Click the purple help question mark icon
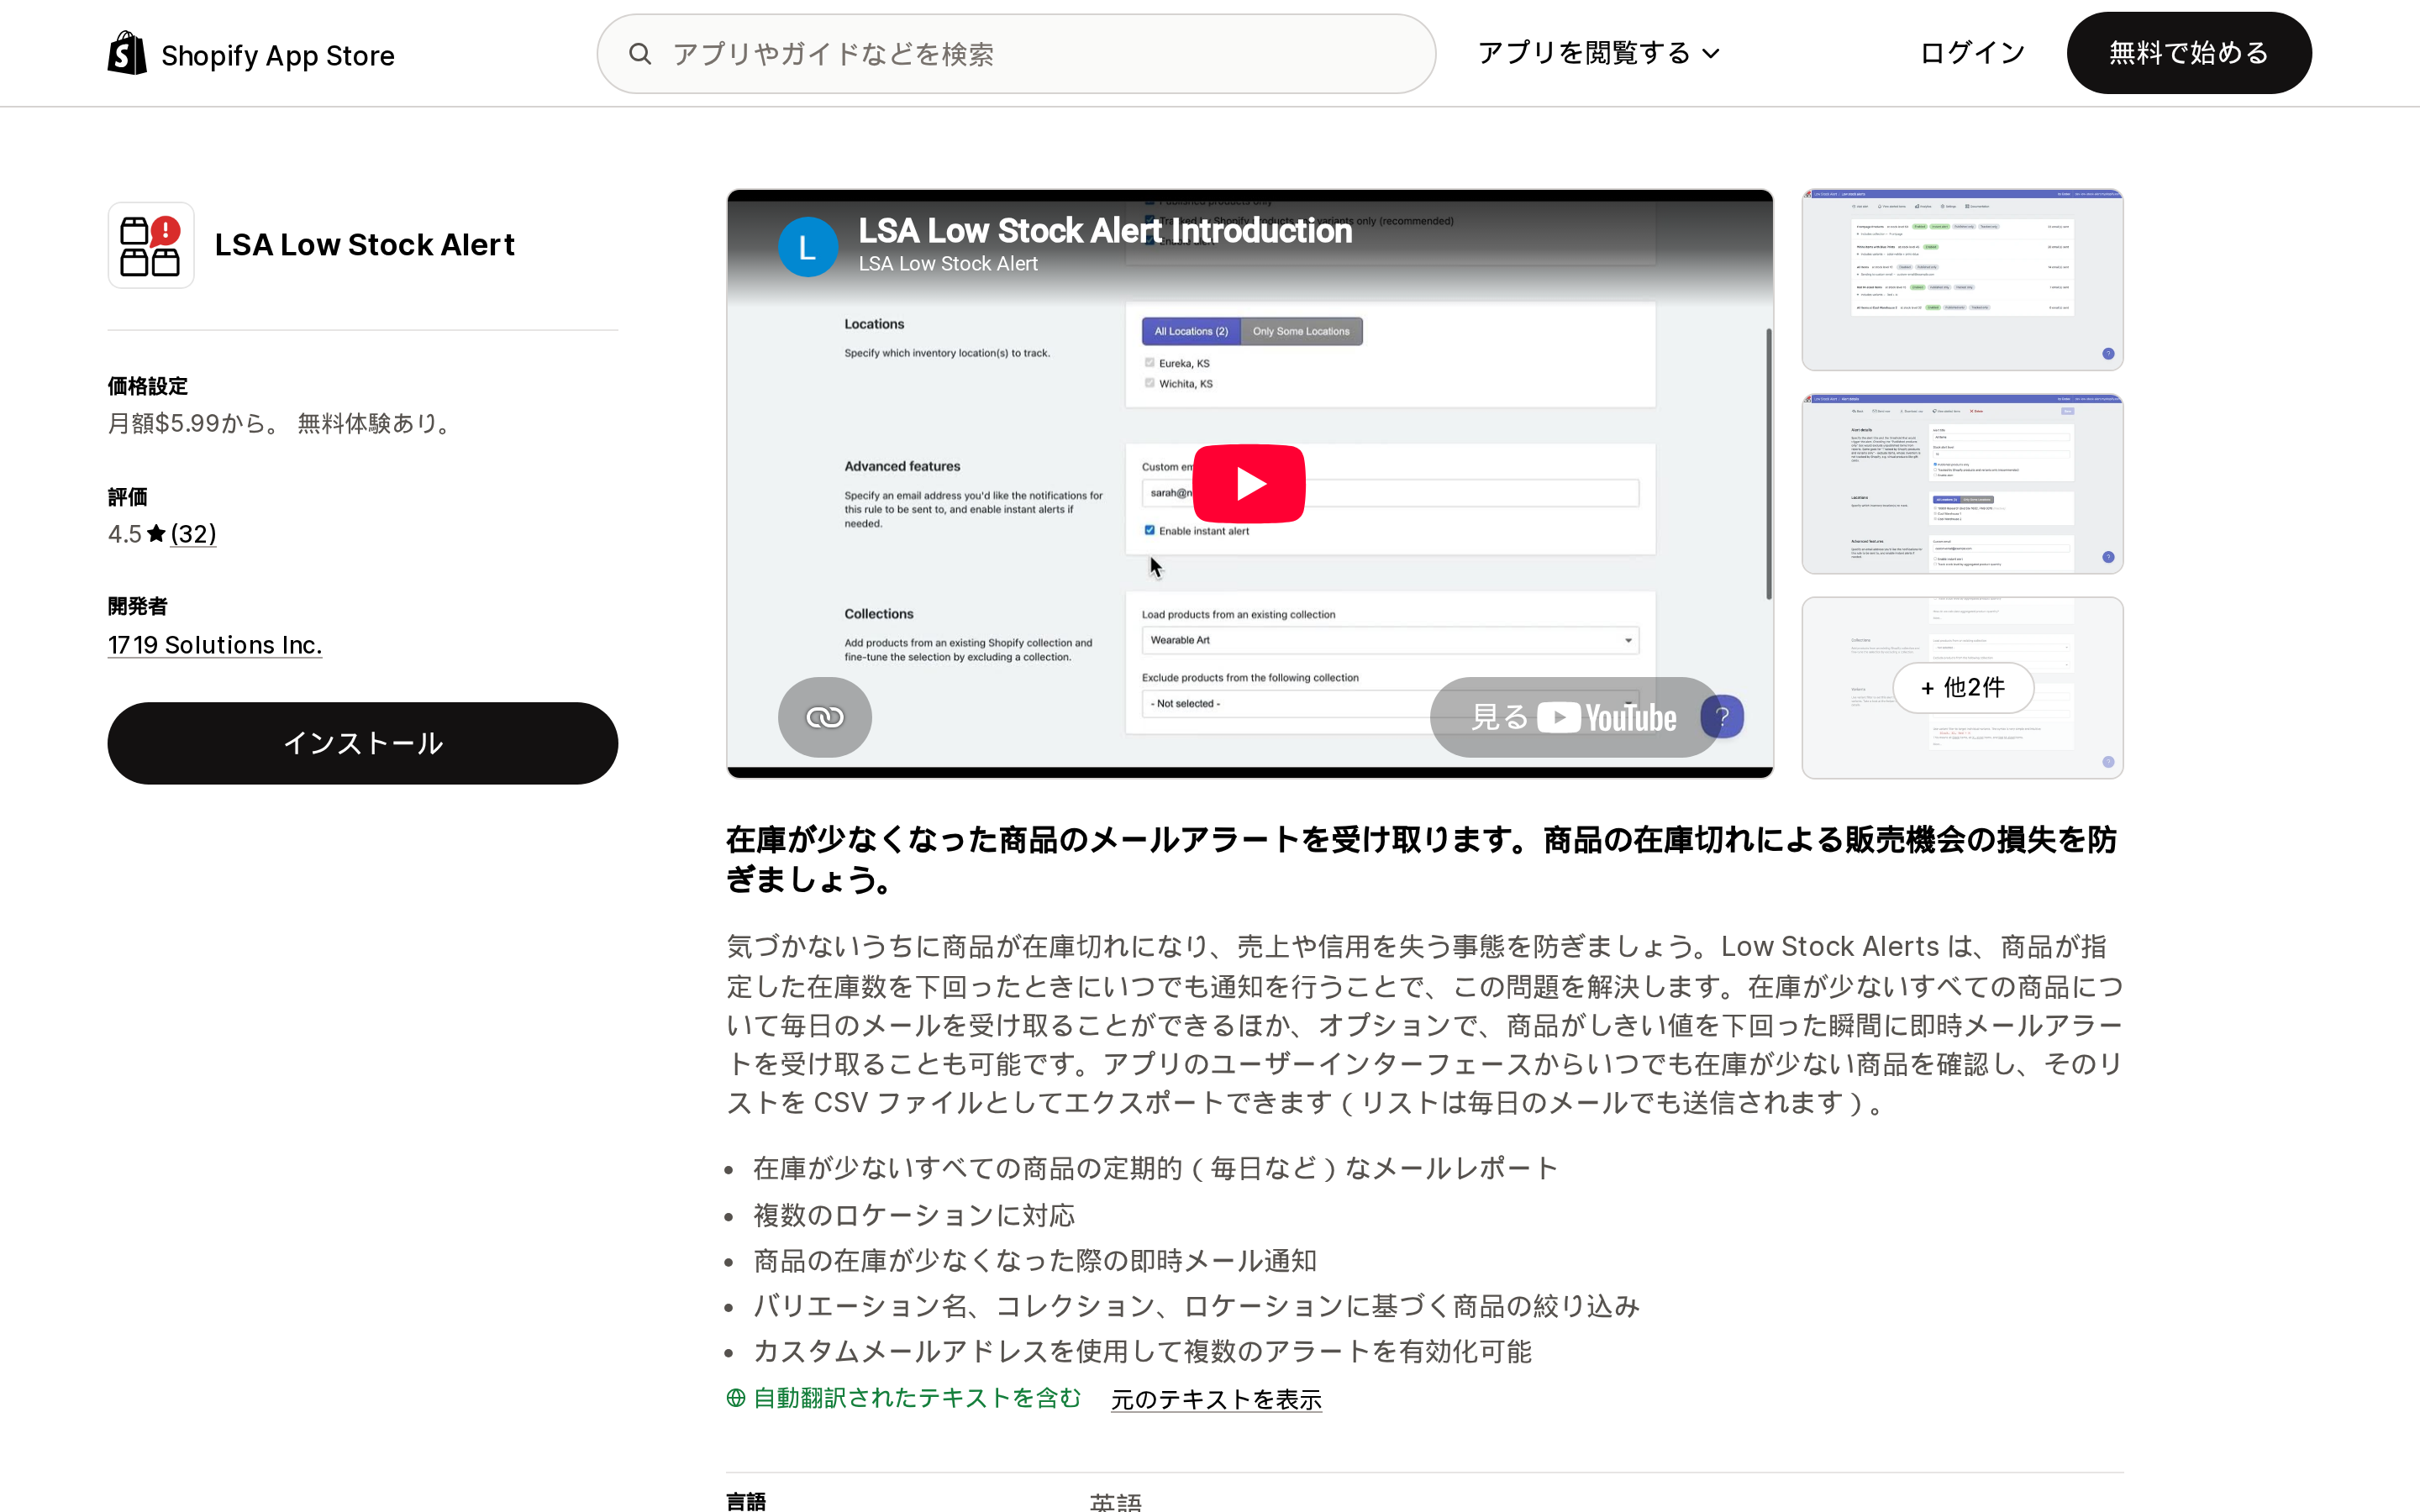The height and width of the screenshot is (1512, 2420). (1722, 717)
